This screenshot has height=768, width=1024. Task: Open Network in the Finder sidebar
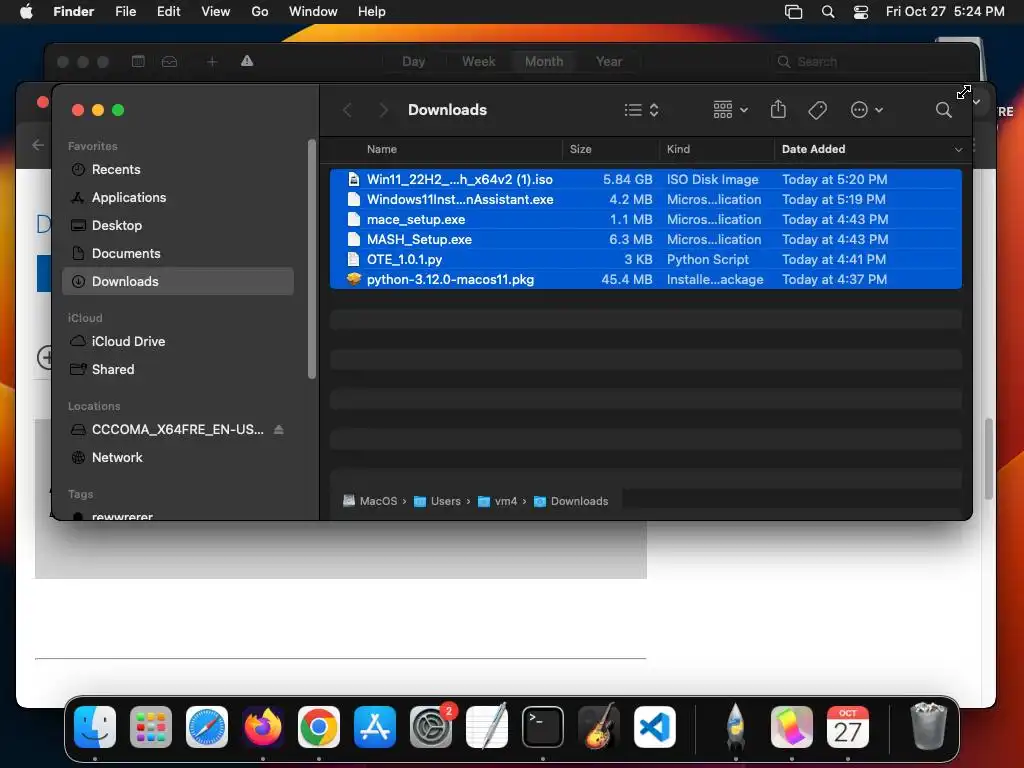[x=178, y=458]
